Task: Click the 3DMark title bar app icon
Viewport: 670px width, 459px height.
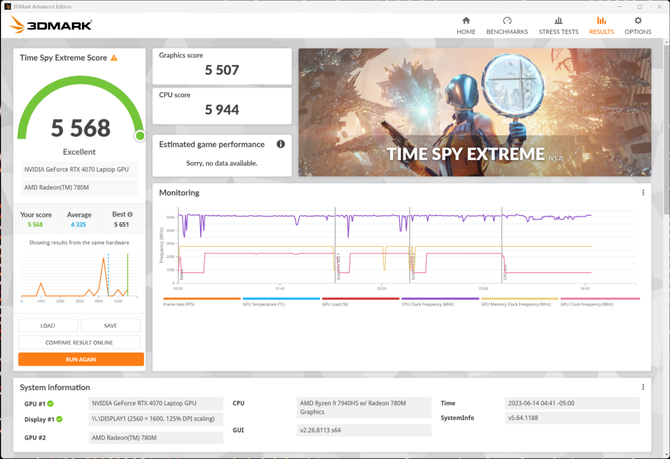Action: coord(7,6)
